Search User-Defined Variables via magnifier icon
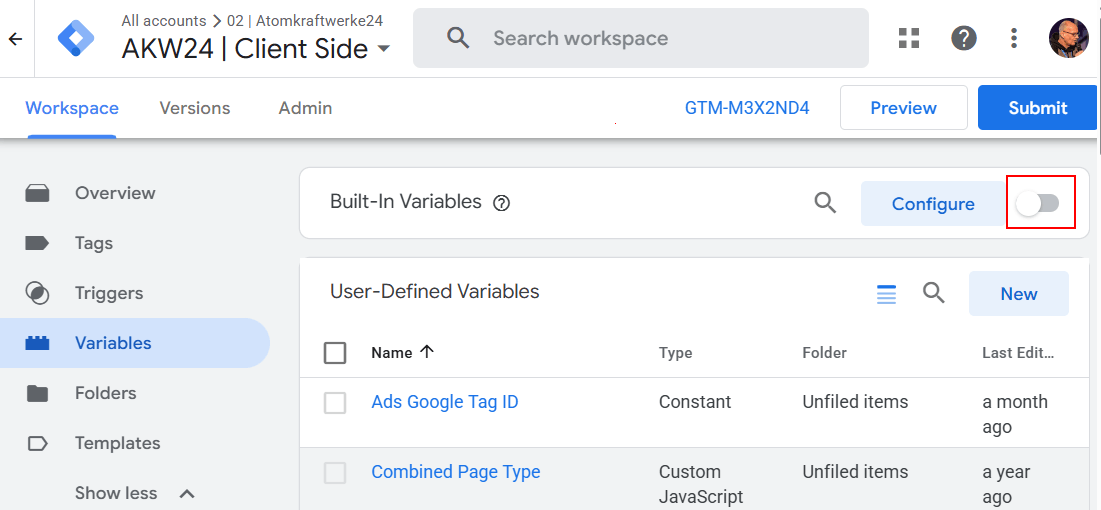 [933, 293]
